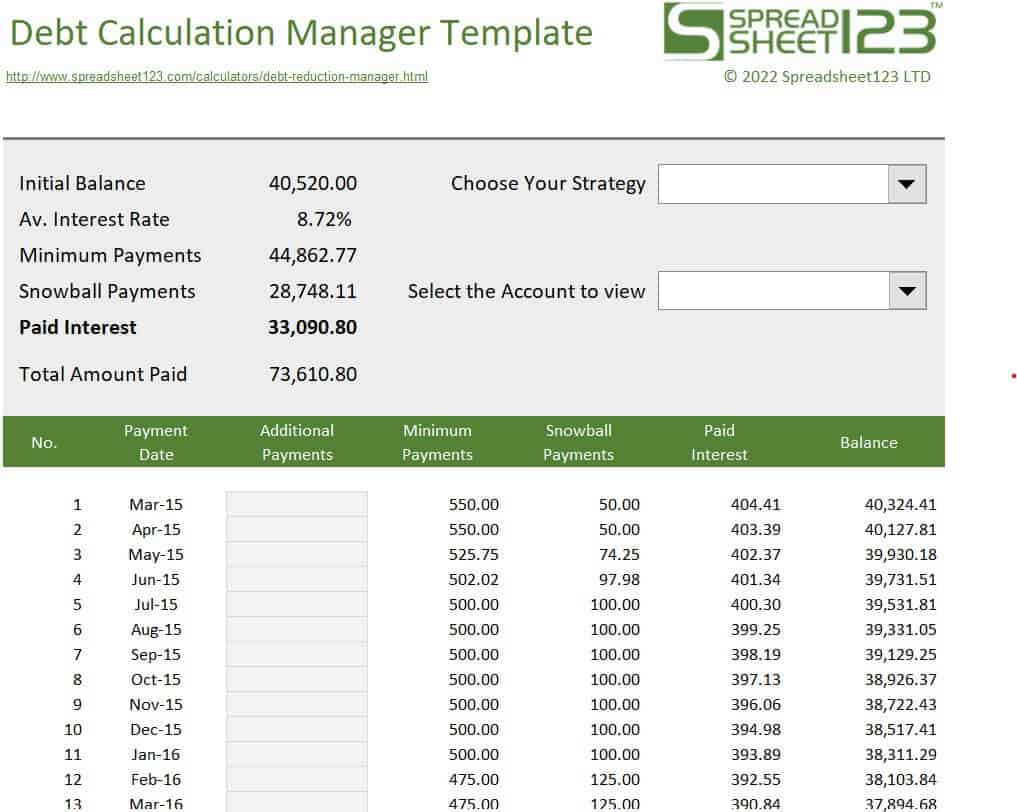This screenshot has height=812, width=1017.
Task: Click the Choose Your Strategy combo box field
Action: pos(772,184)
